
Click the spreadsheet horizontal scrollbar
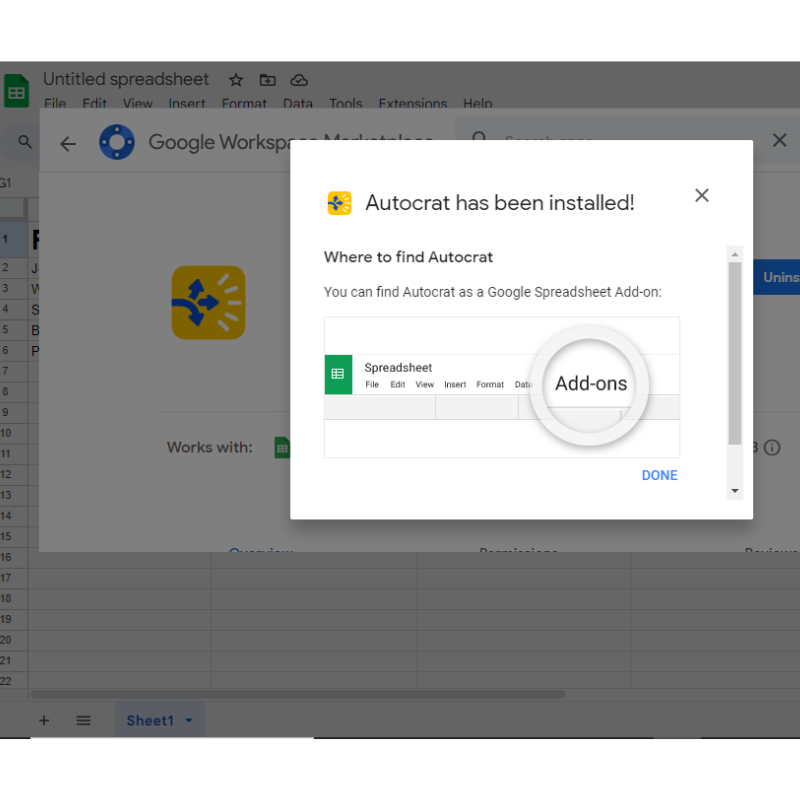[298, 694]
